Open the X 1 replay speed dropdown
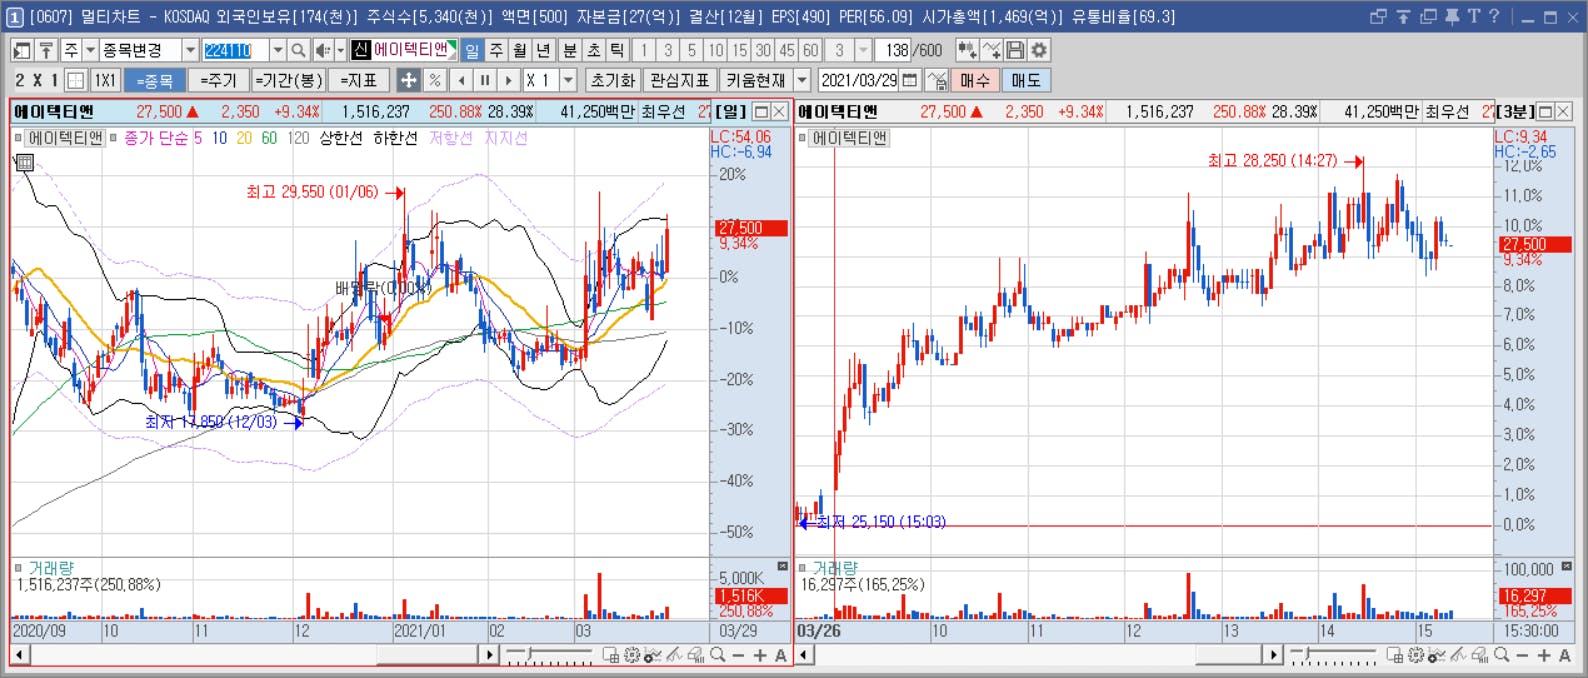 tap(569, 80)
